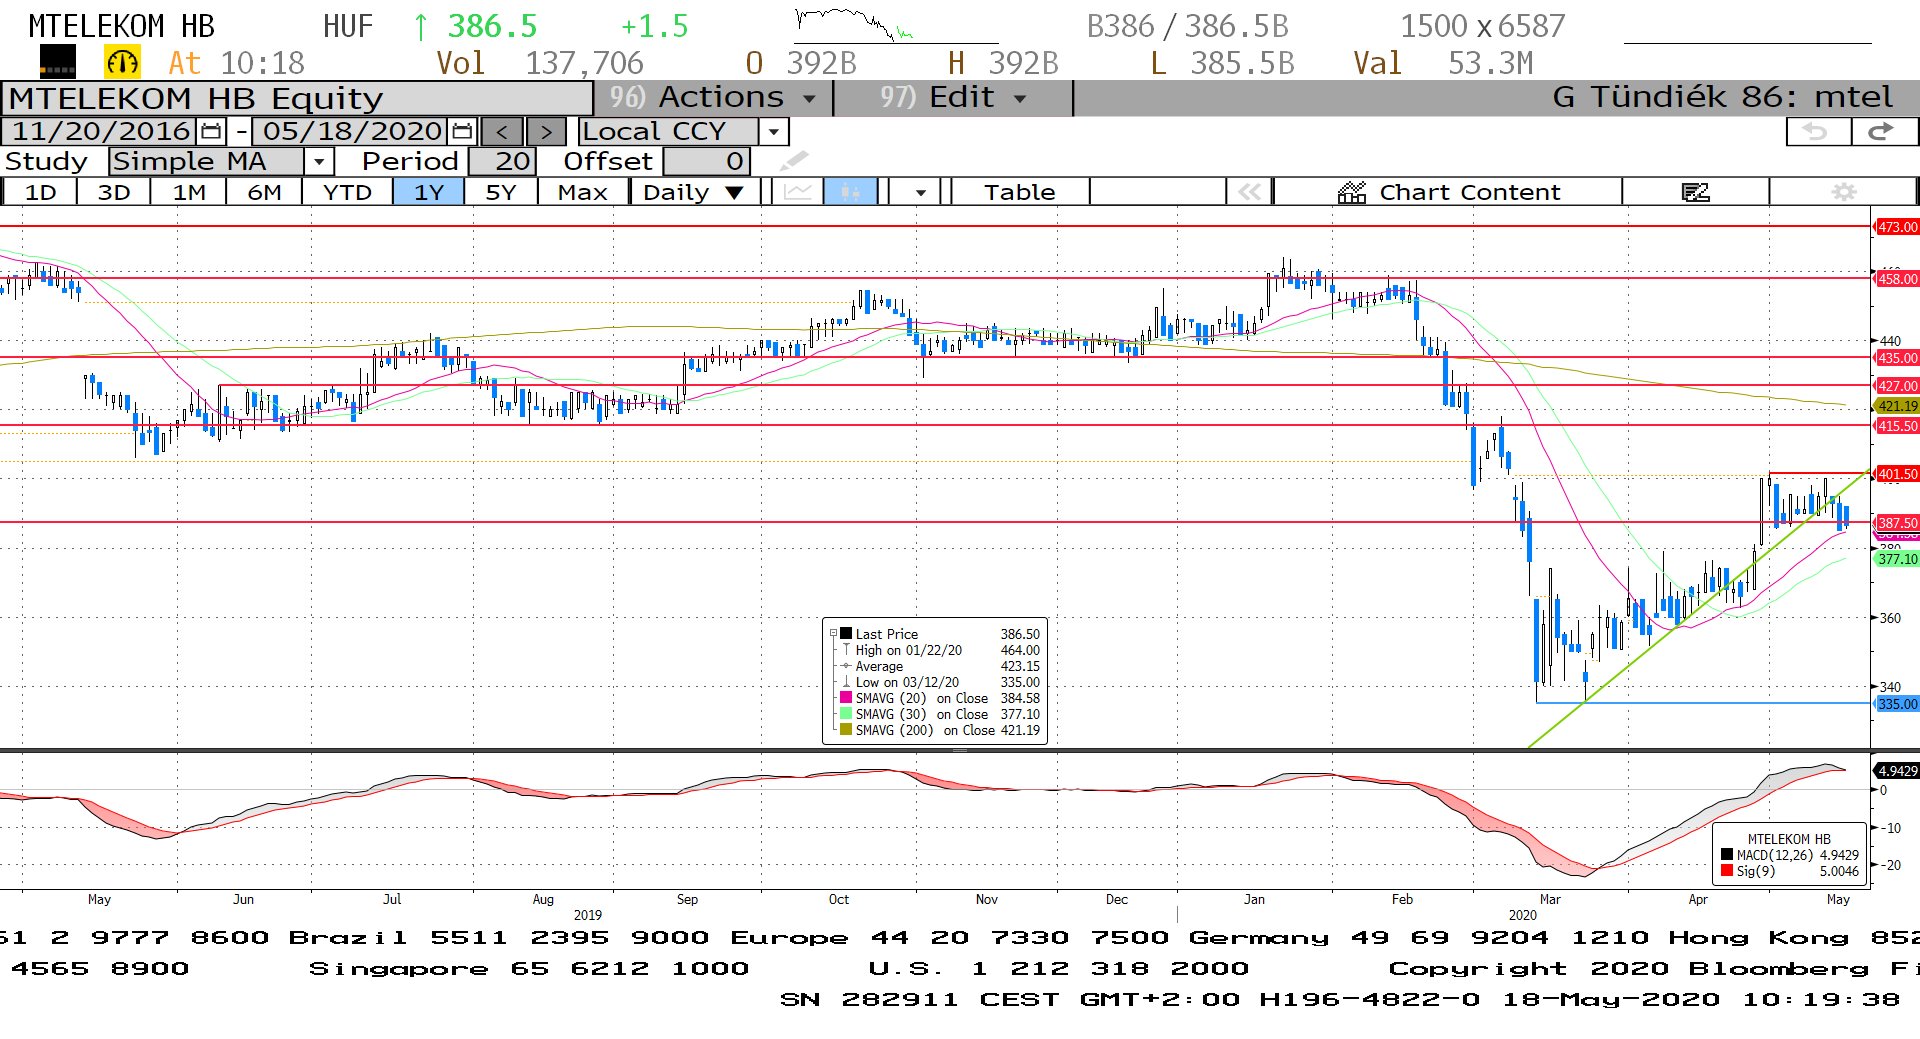
Task: Click the MTELEKOM HB Equity security field
Action: 297,98
